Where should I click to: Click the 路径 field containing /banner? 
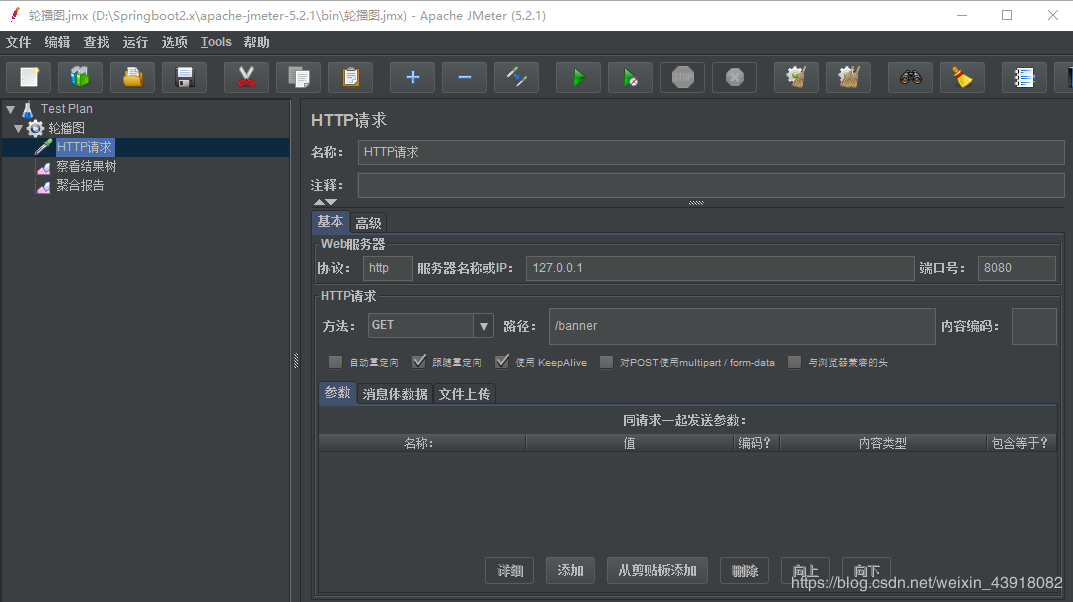(x=741, y=326)
